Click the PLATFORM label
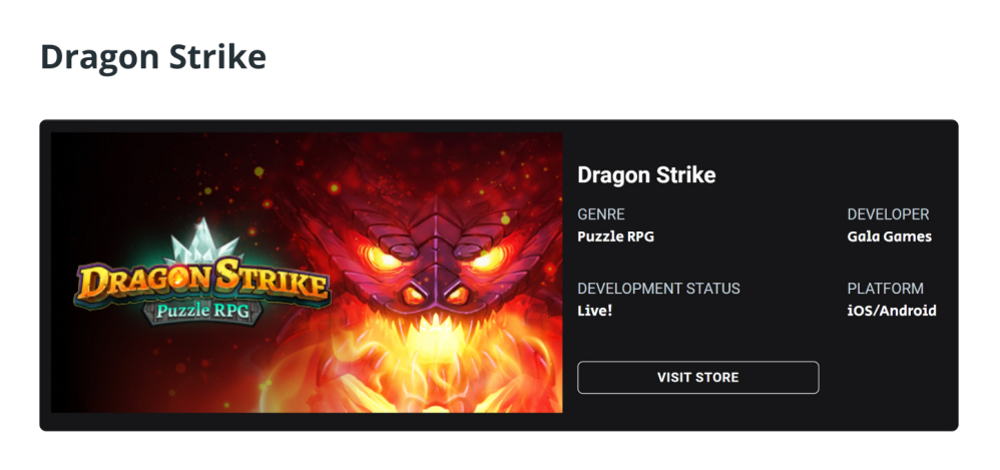Screen dimensions: 1000x470 [x=885, y=289]
